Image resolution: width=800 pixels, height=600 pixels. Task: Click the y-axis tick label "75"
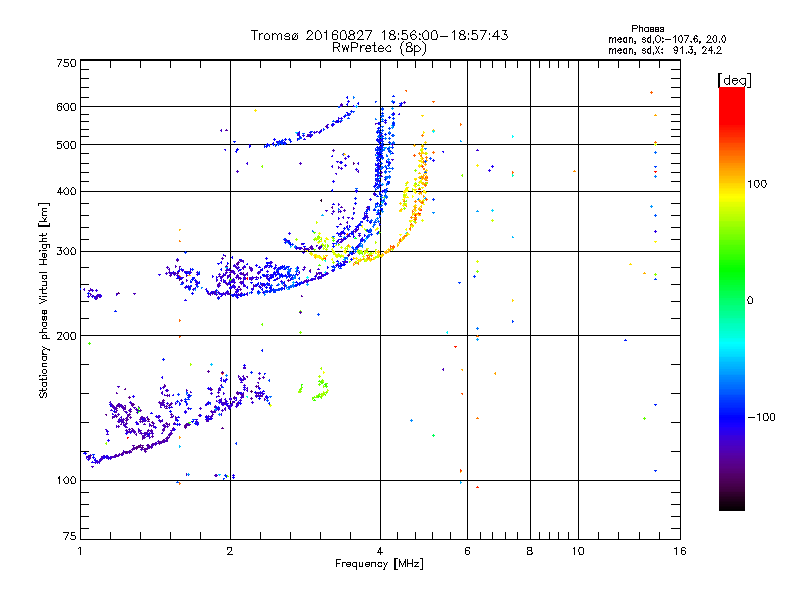tap(70, 536)
